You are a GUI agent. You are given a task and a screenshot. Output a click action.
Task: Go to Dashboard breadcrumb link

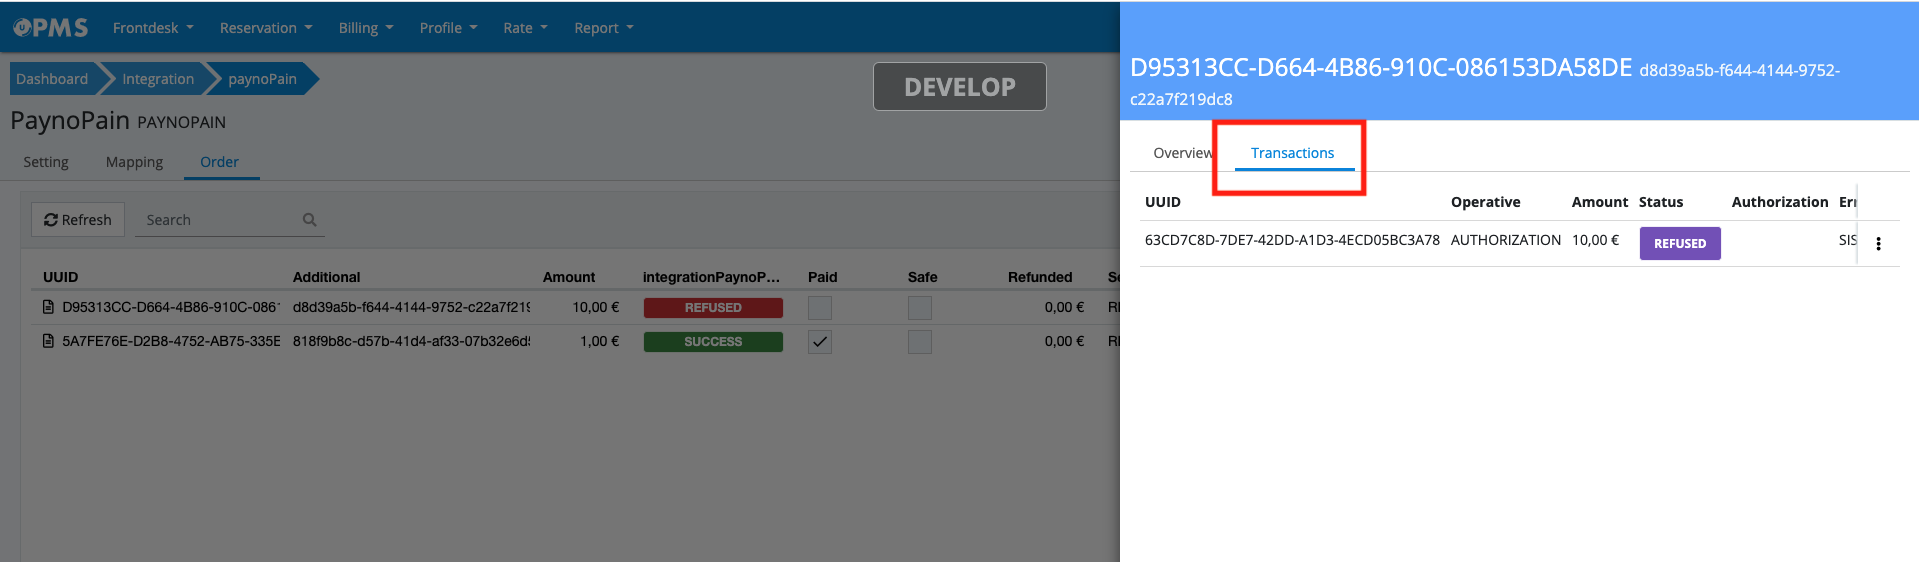point(52,79)
